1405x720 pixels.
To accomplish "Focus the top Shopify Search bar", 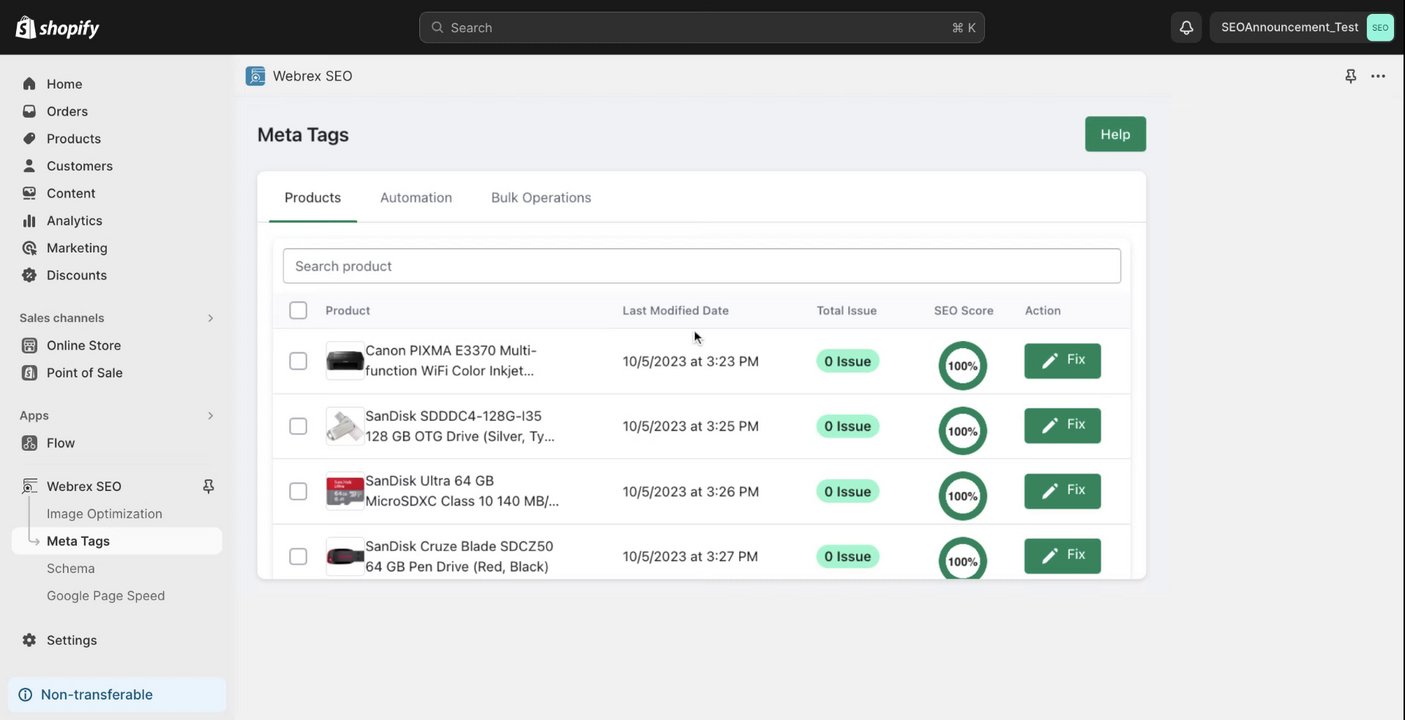I will [x=702, y=27].
